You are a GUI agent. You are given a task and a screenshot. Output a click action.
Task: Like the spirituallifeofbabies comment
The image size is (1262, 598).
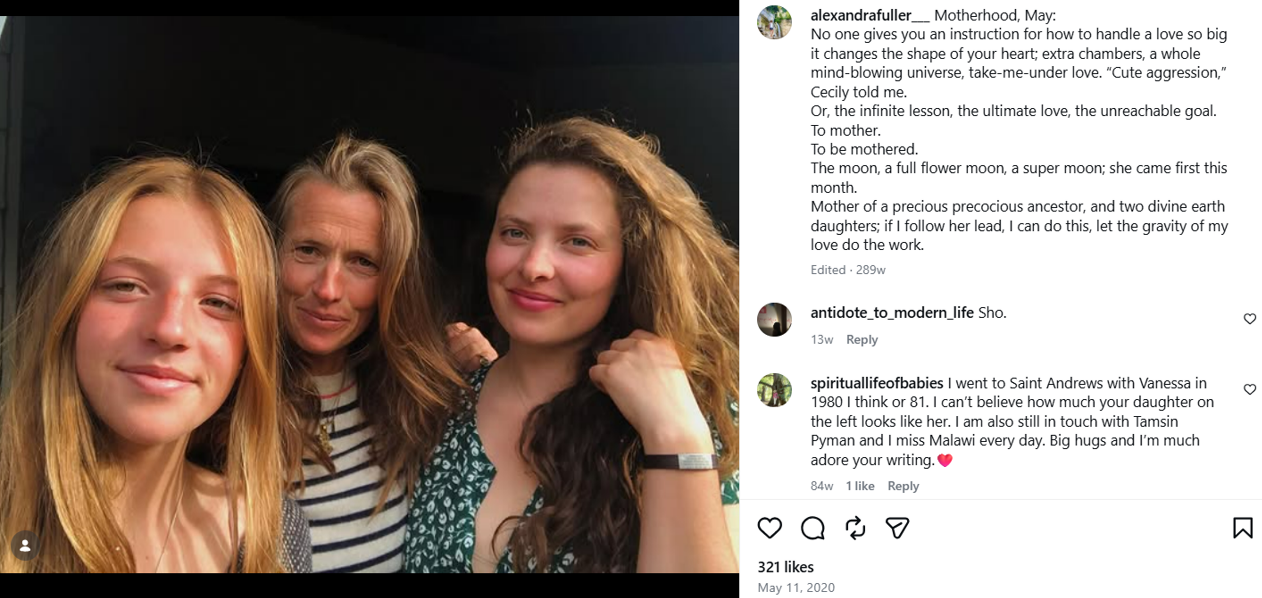(x=1249, y=390)
